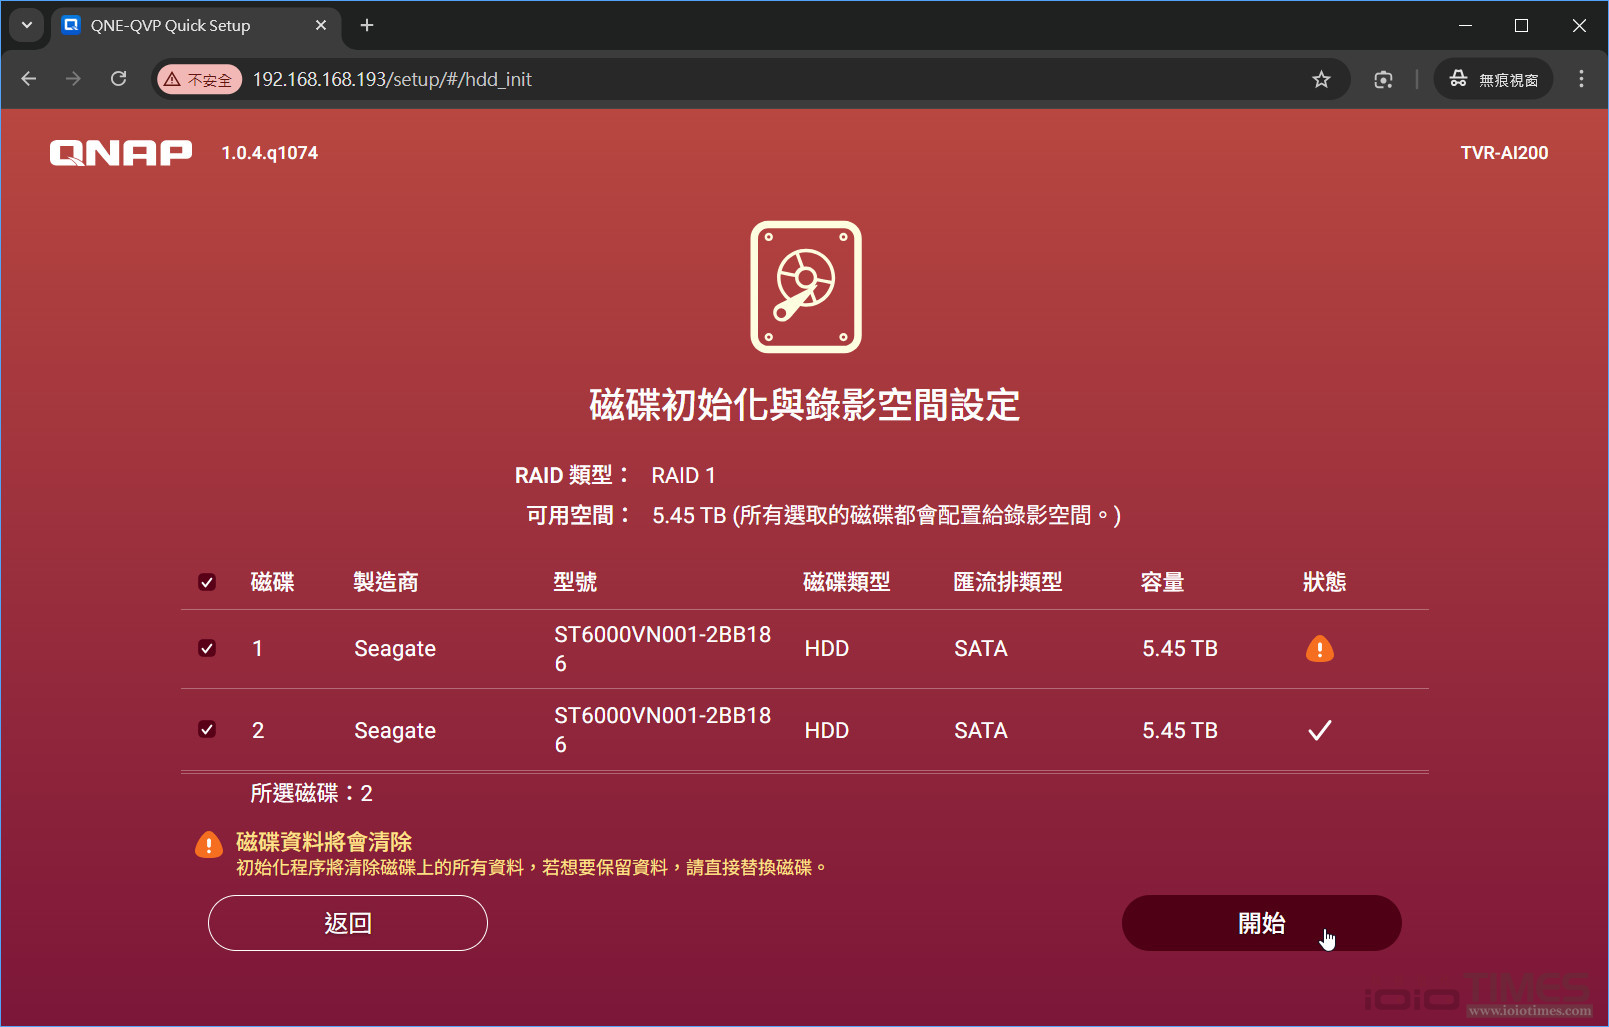
Task: Click the hard disk illustration icon
Action: click(805, 287)
